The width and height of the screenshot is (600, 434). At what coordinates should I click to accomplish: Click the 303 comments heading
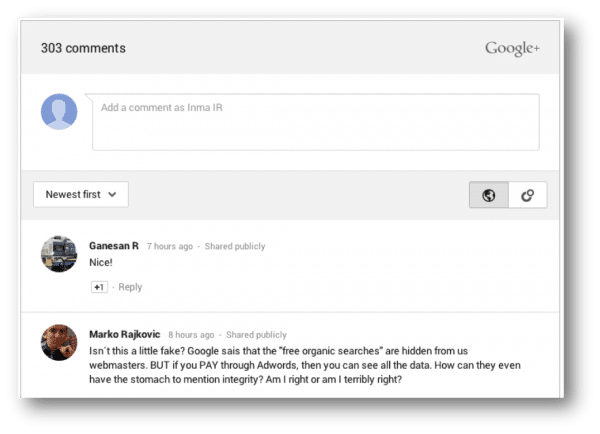[x=83, y=48]
